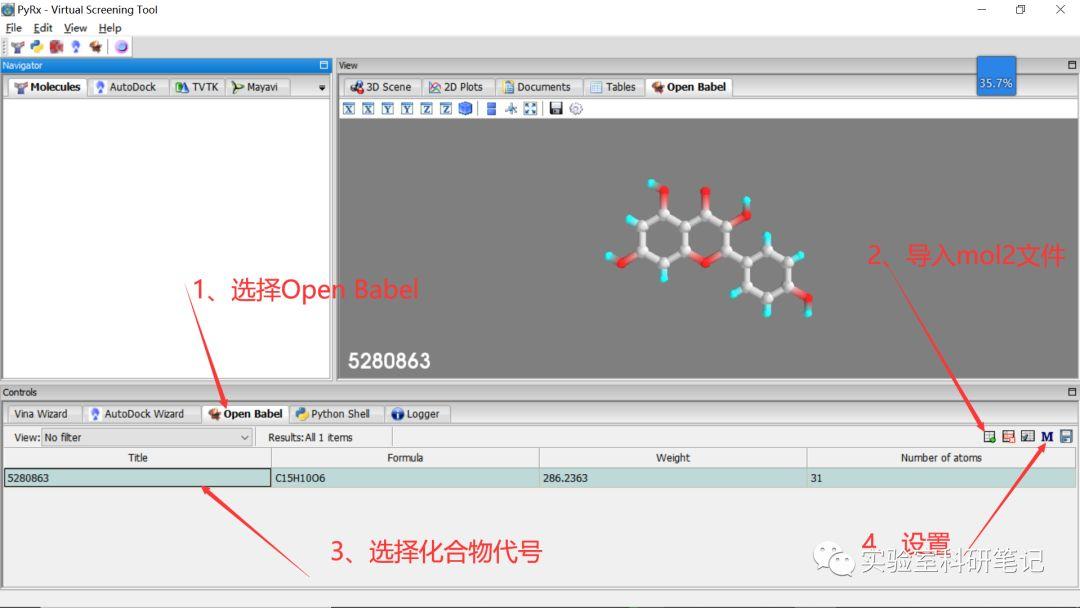Minimize molecule energy using the M icon
This screenshot has width=1080, height=608.
[1046, 436]
